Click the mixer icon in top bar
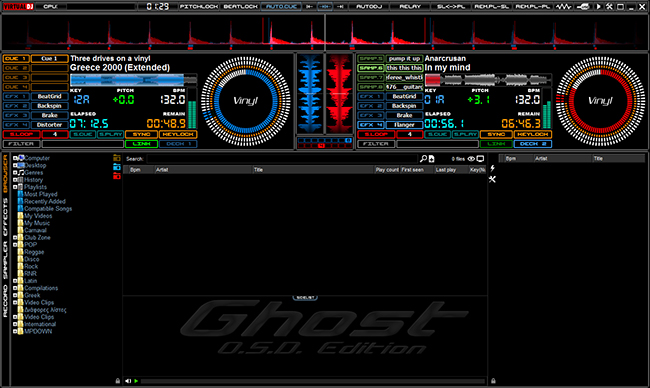Screen dimensions: 650x388 (x=583, y=6)
